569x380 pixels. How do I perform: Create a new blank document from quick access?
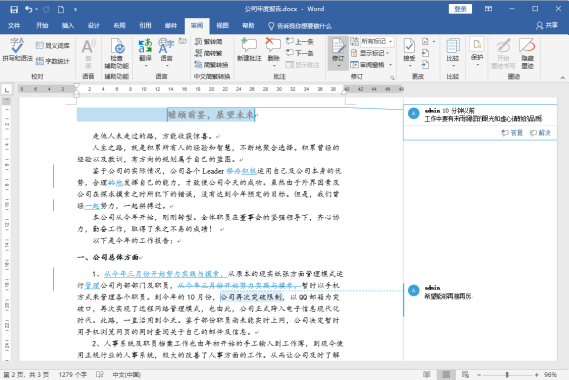tap(61, 9)
